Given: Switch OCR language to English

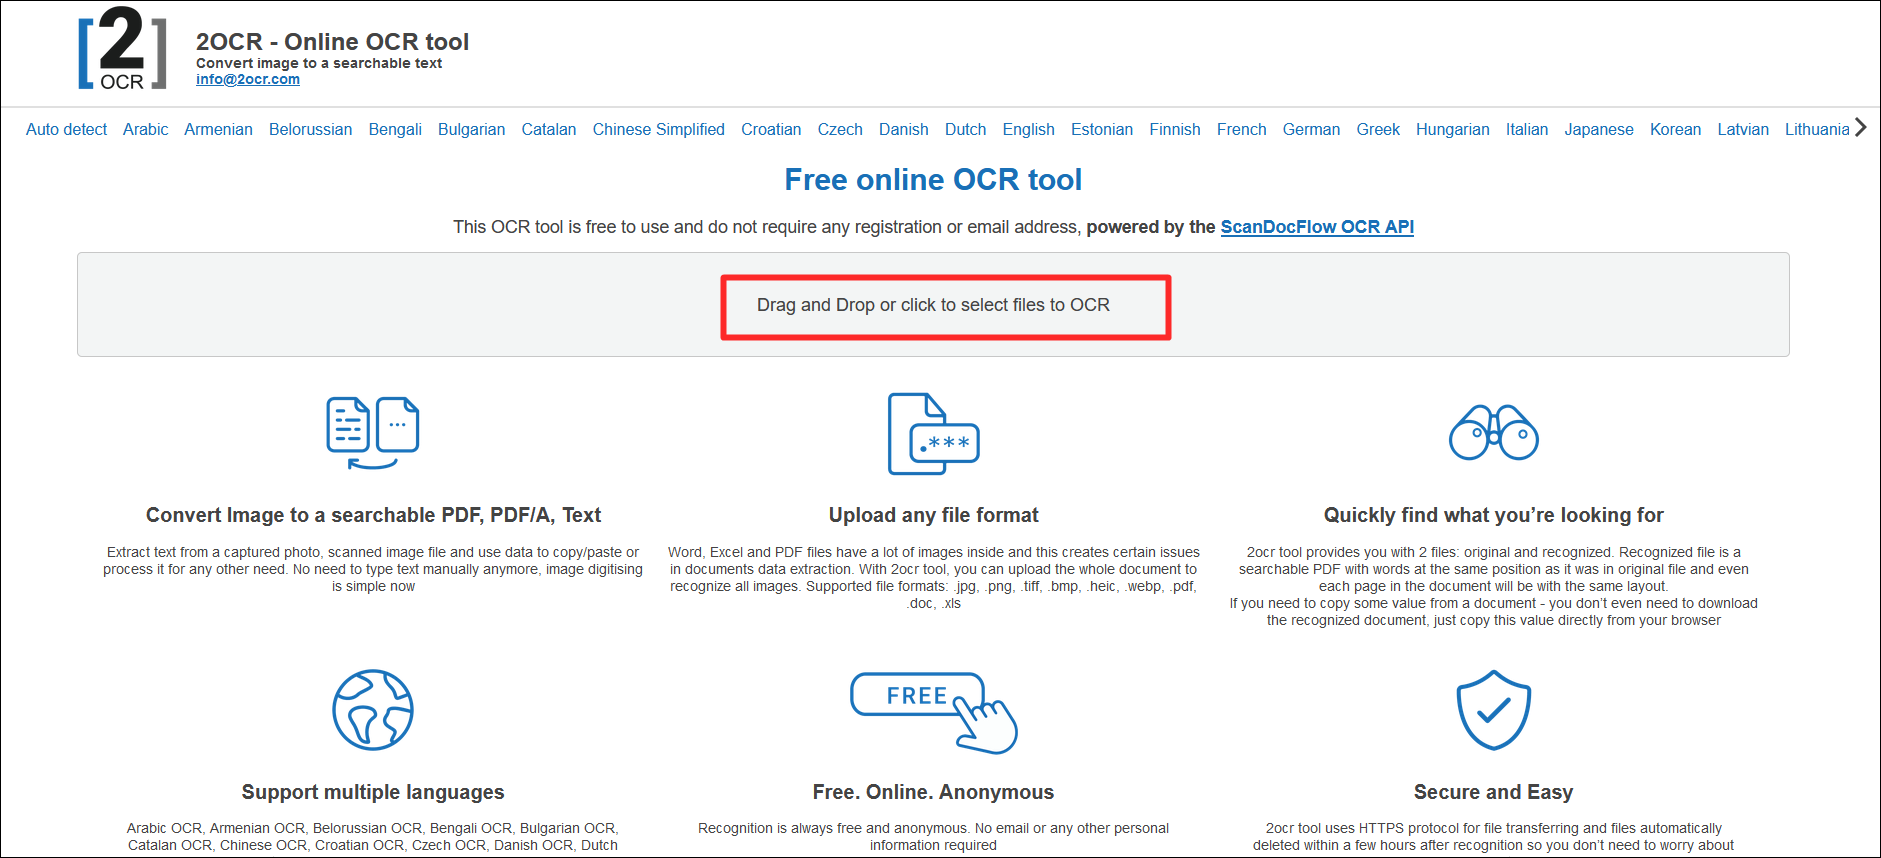Looking at the screenshot, I should [x=1028, y=129].
